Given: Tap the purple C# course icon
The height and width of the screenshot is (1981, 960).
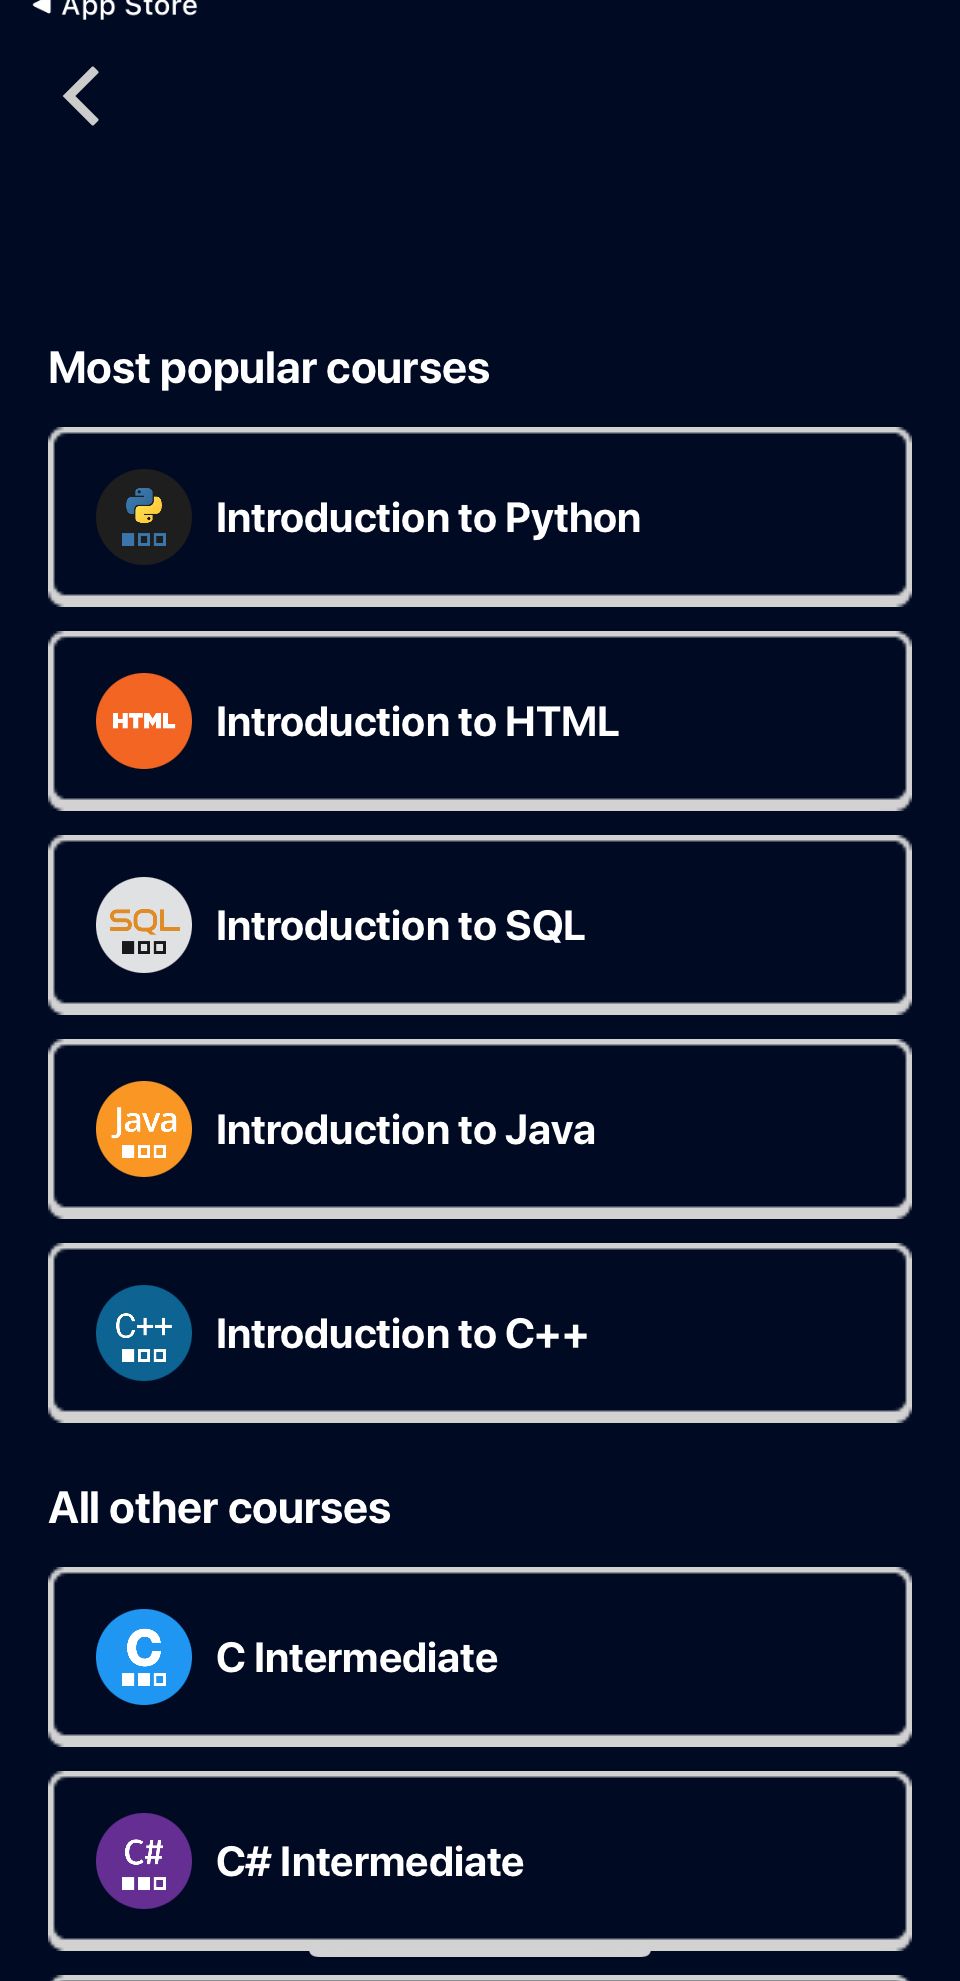Looking at the screenshot, I should click(x=144, y=1861).
